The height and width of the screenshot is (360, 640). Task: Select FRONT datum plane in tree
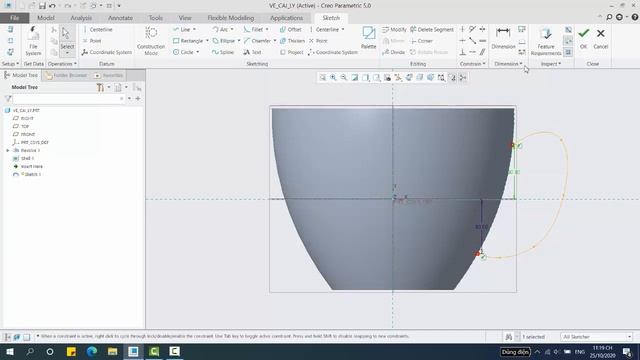(24, 134)
